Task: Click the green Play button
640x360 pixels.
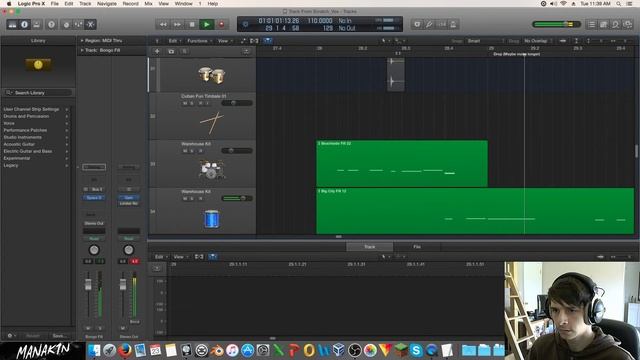Action: tap(207, 24)
